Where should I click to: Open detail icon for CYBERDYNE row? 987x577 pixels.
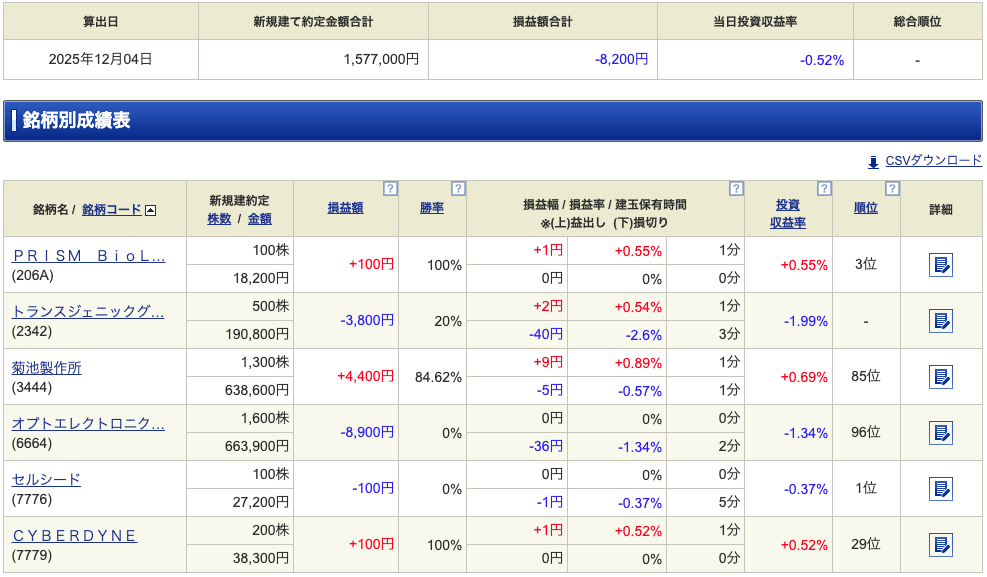(940, 545)
